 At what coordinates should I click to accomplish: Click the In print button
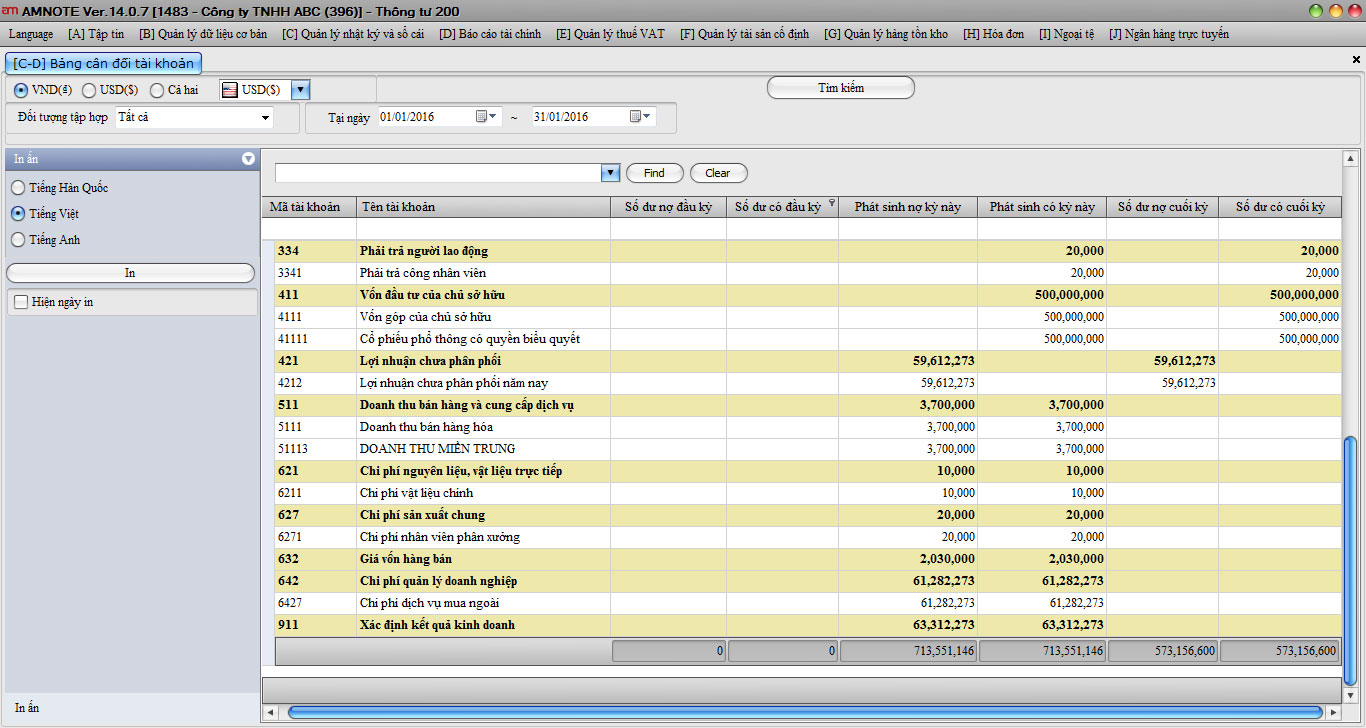tap(130, 273)
